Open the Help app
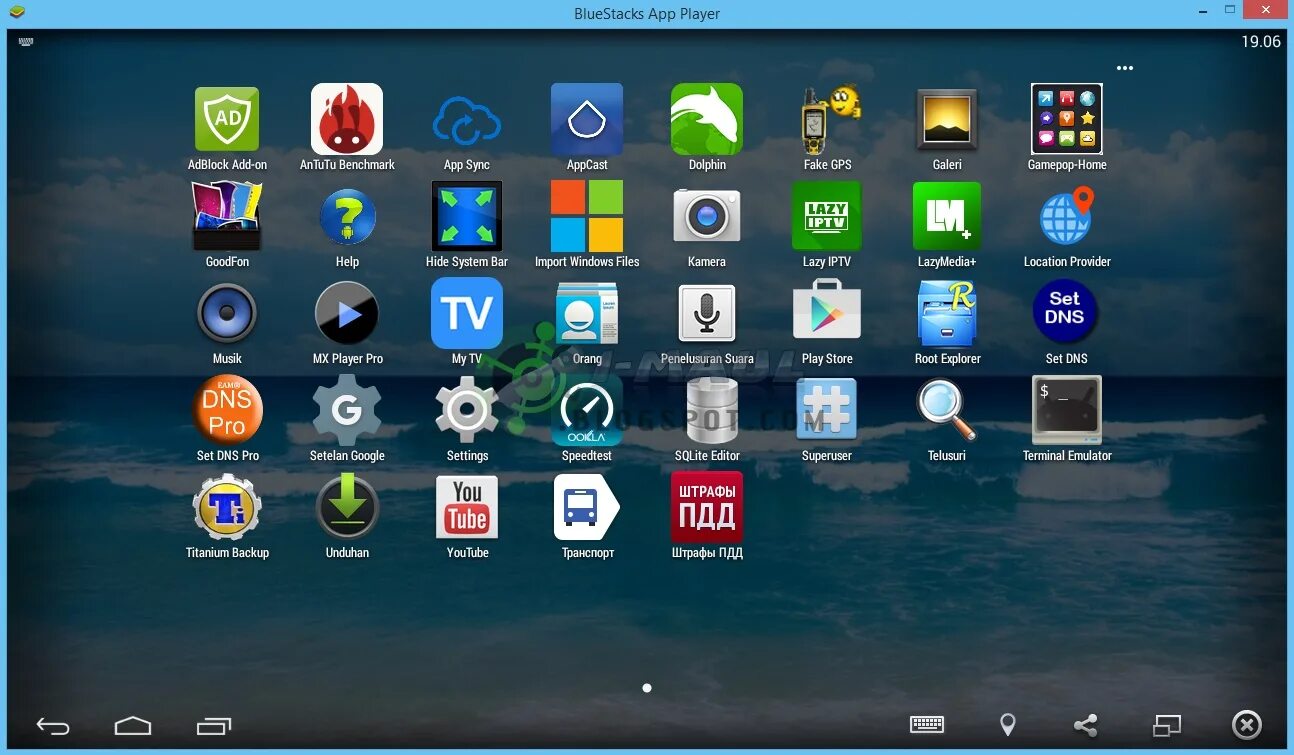 tap(347, 216)
